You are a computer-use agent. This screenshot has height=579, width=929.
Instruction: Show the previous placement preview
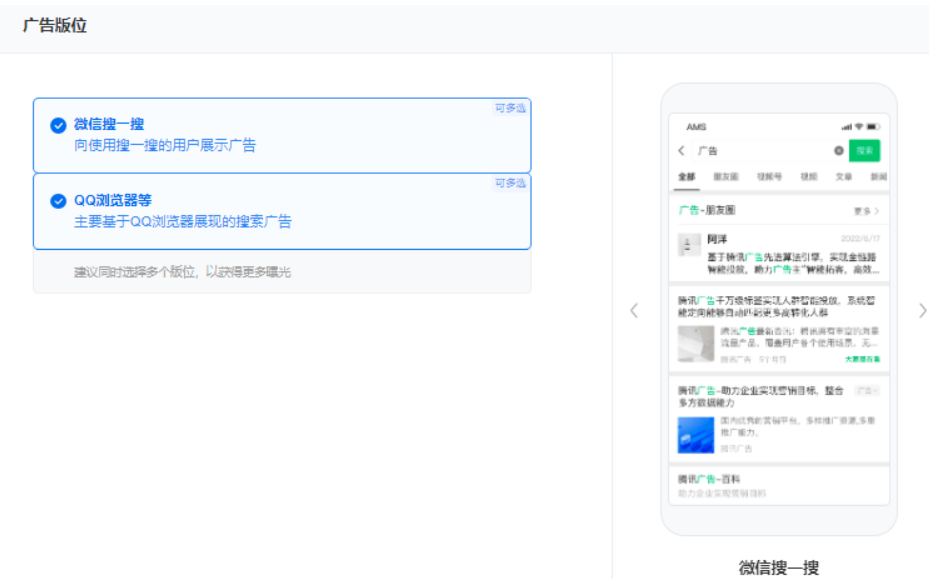pyautogui.click(x=634, y=311)
